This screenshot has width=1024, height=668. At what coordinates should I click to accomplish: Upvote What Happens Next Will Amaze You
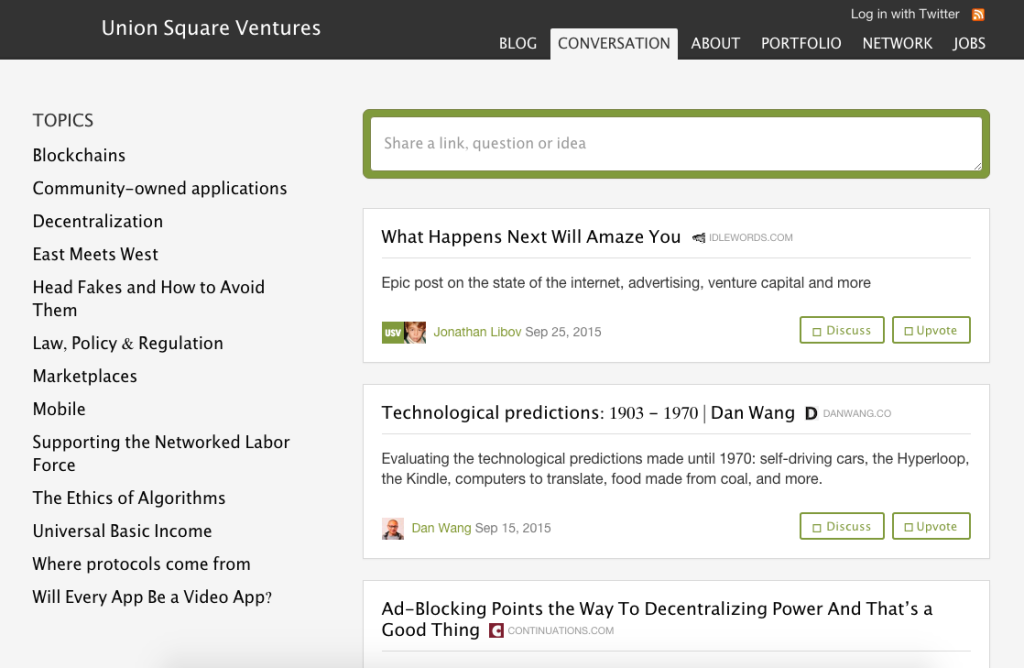931,330
